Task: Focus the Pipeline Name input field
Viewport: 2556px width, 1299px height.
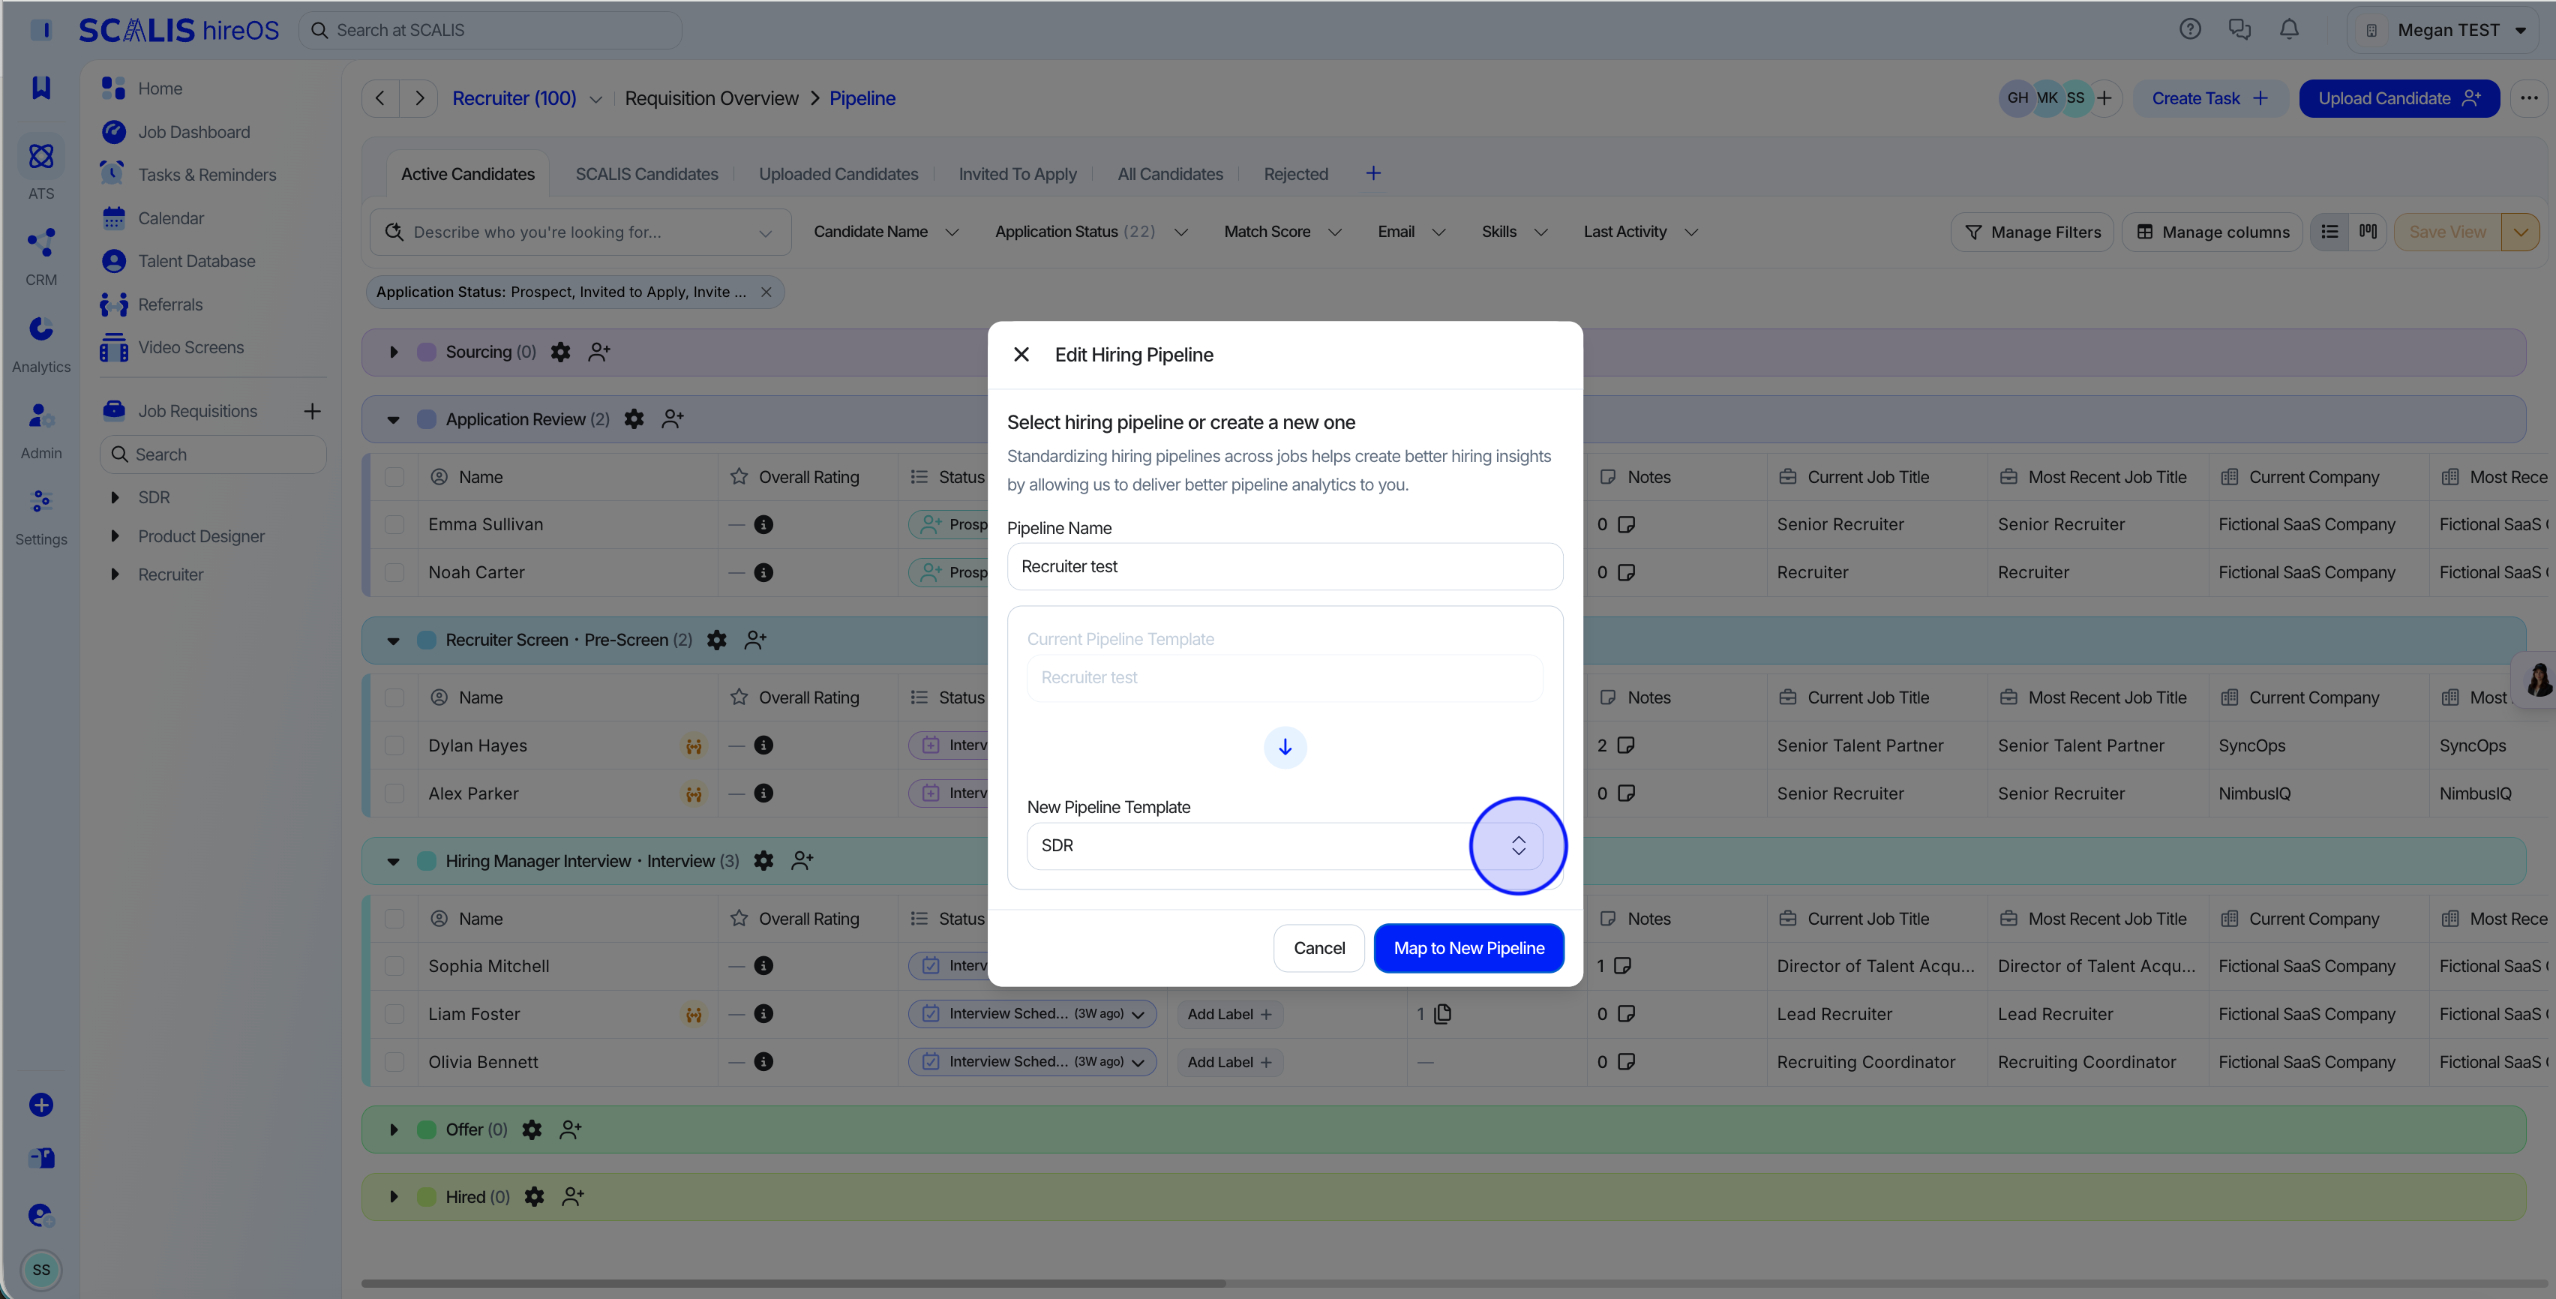Action: (1285, 566)
